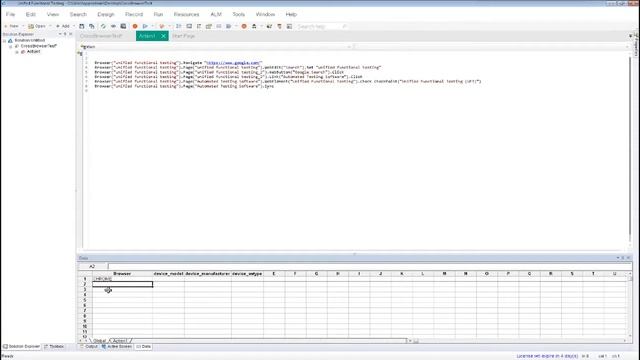The image size is (640, 360).
Task: Click the cell reference box showing A2
Action: pyautogui.click(x=92, y=266)
